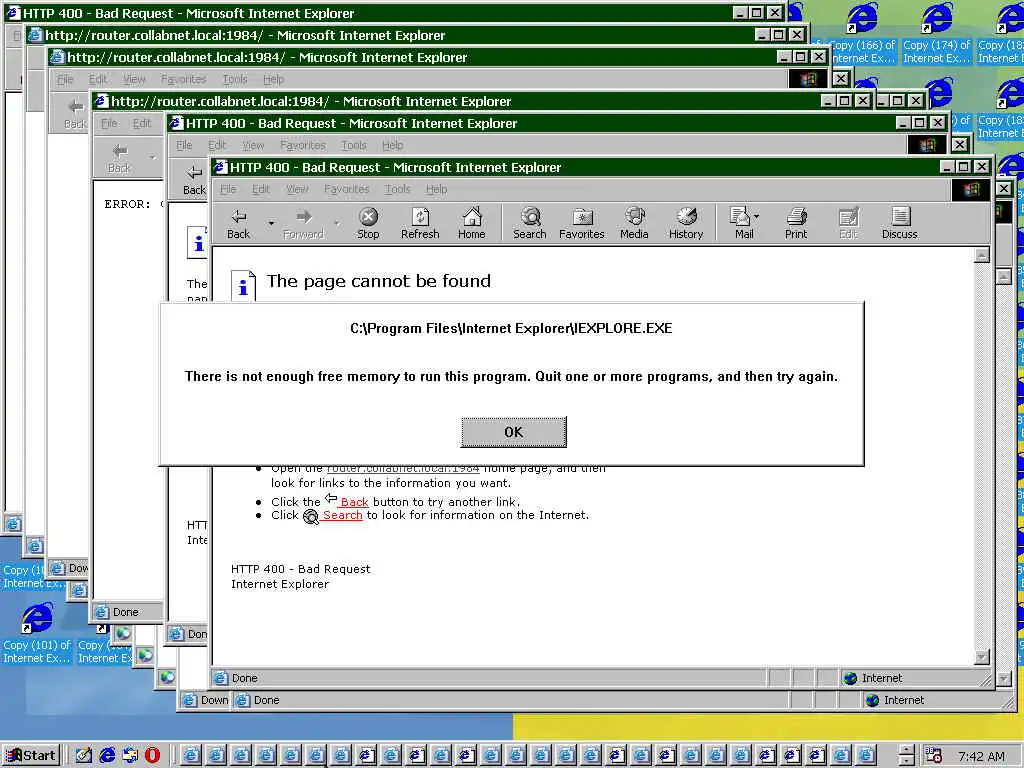The height and width of the screenshot is (768, 1024).
Task: Click Back icon in frontmost IE toolbar
Action: [x=238, y=223]
